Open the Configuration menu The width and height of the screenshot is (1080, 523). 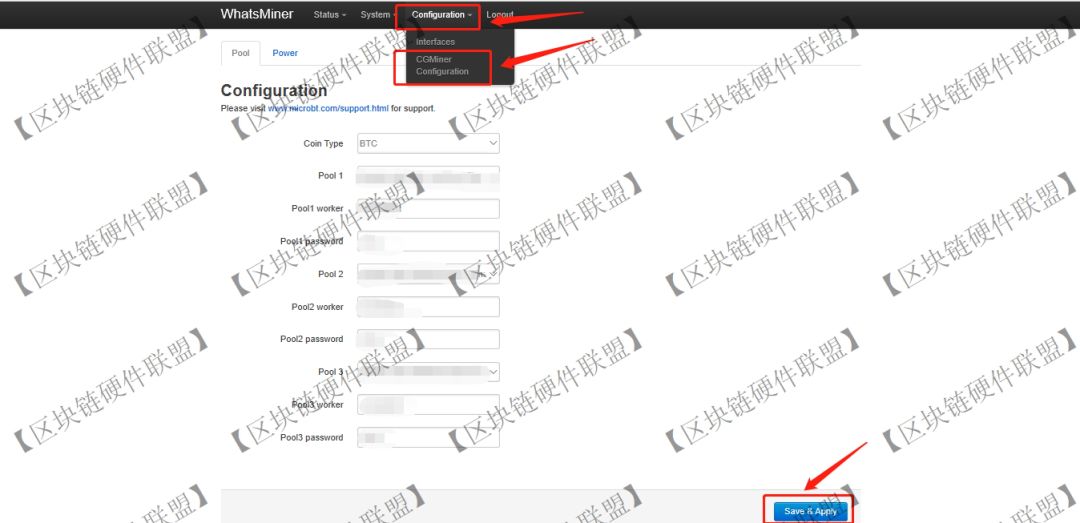442,14
